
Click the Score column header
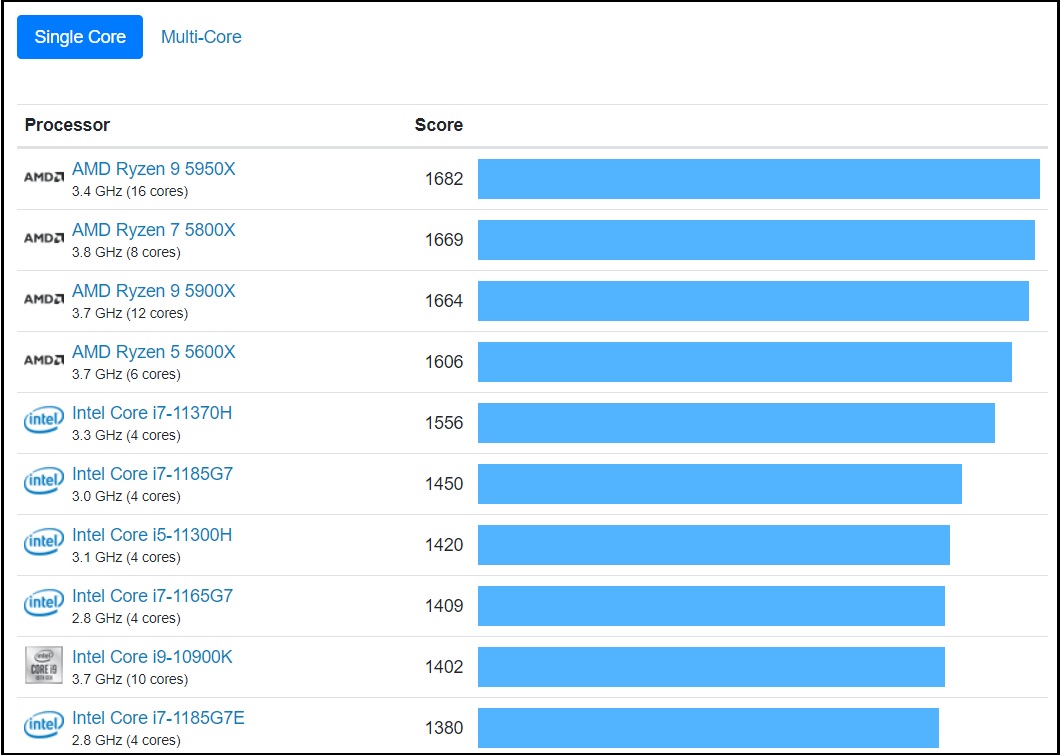tap(439, 125)
